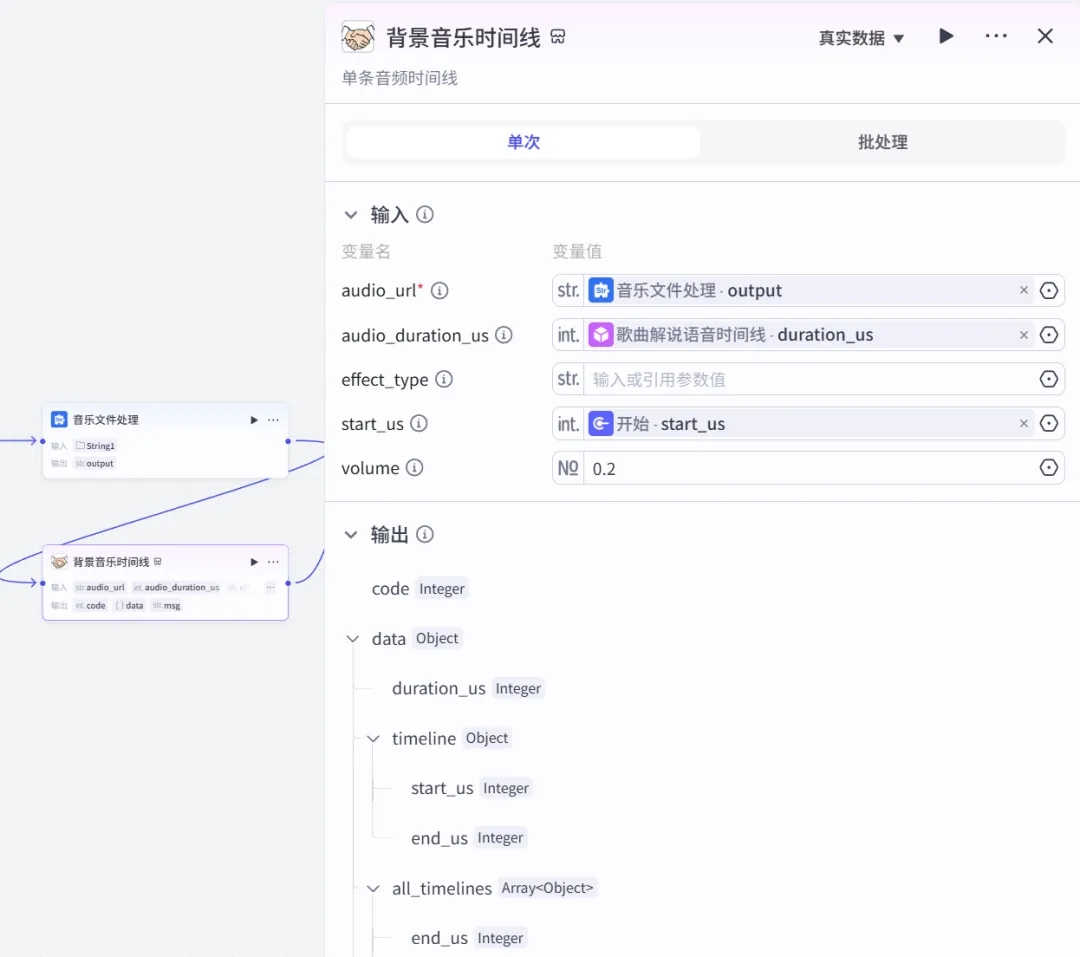This screenshot has height=957, width=1080.
Task: Switch to the 批处理 tab
Action: point(882,142)
